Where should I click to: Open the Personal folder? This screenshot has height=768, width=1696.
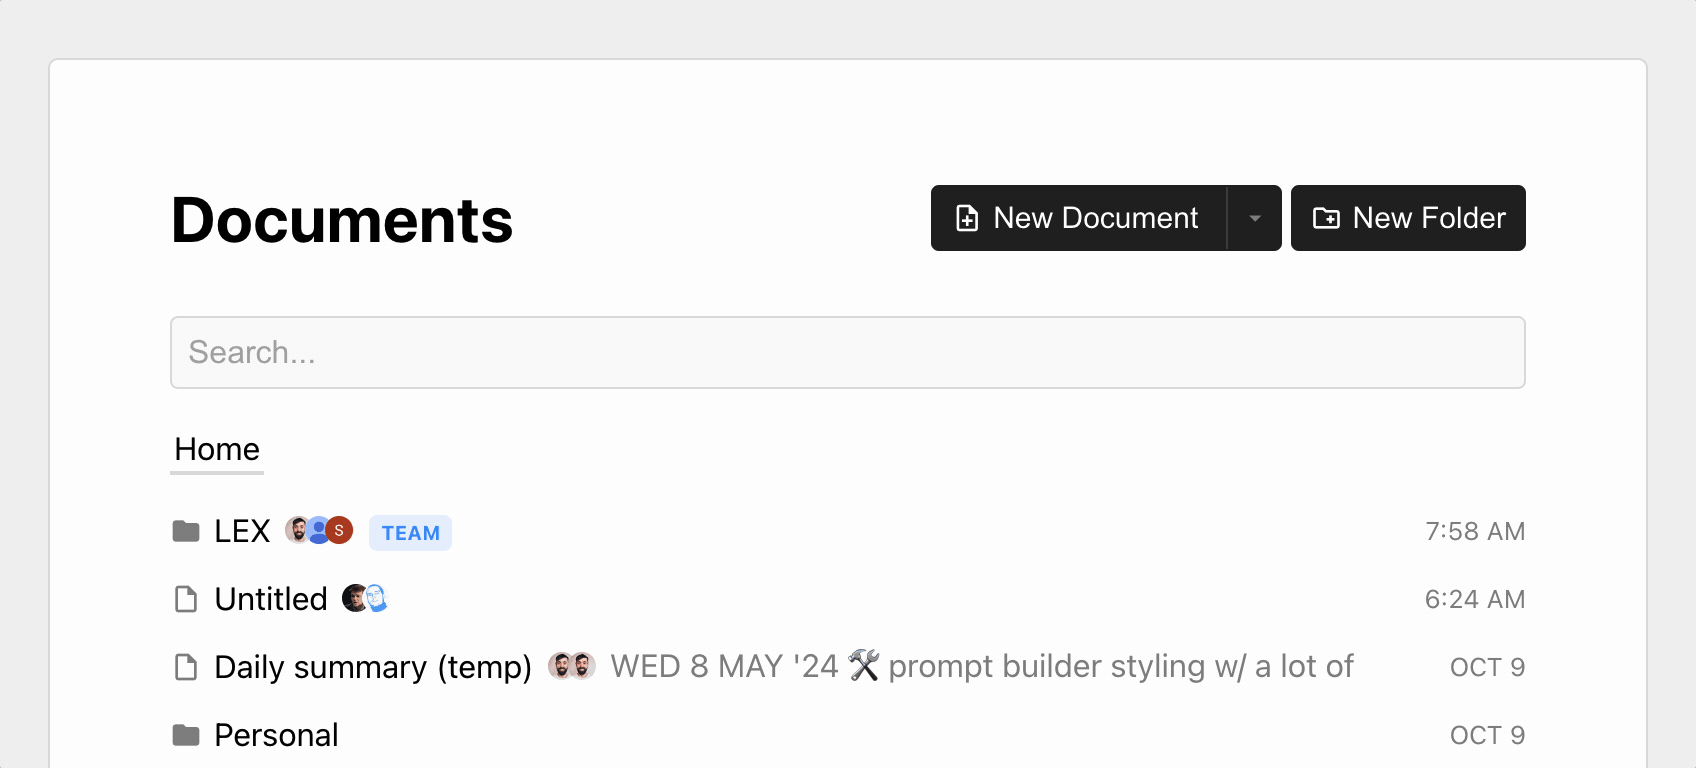pos(276,735)
